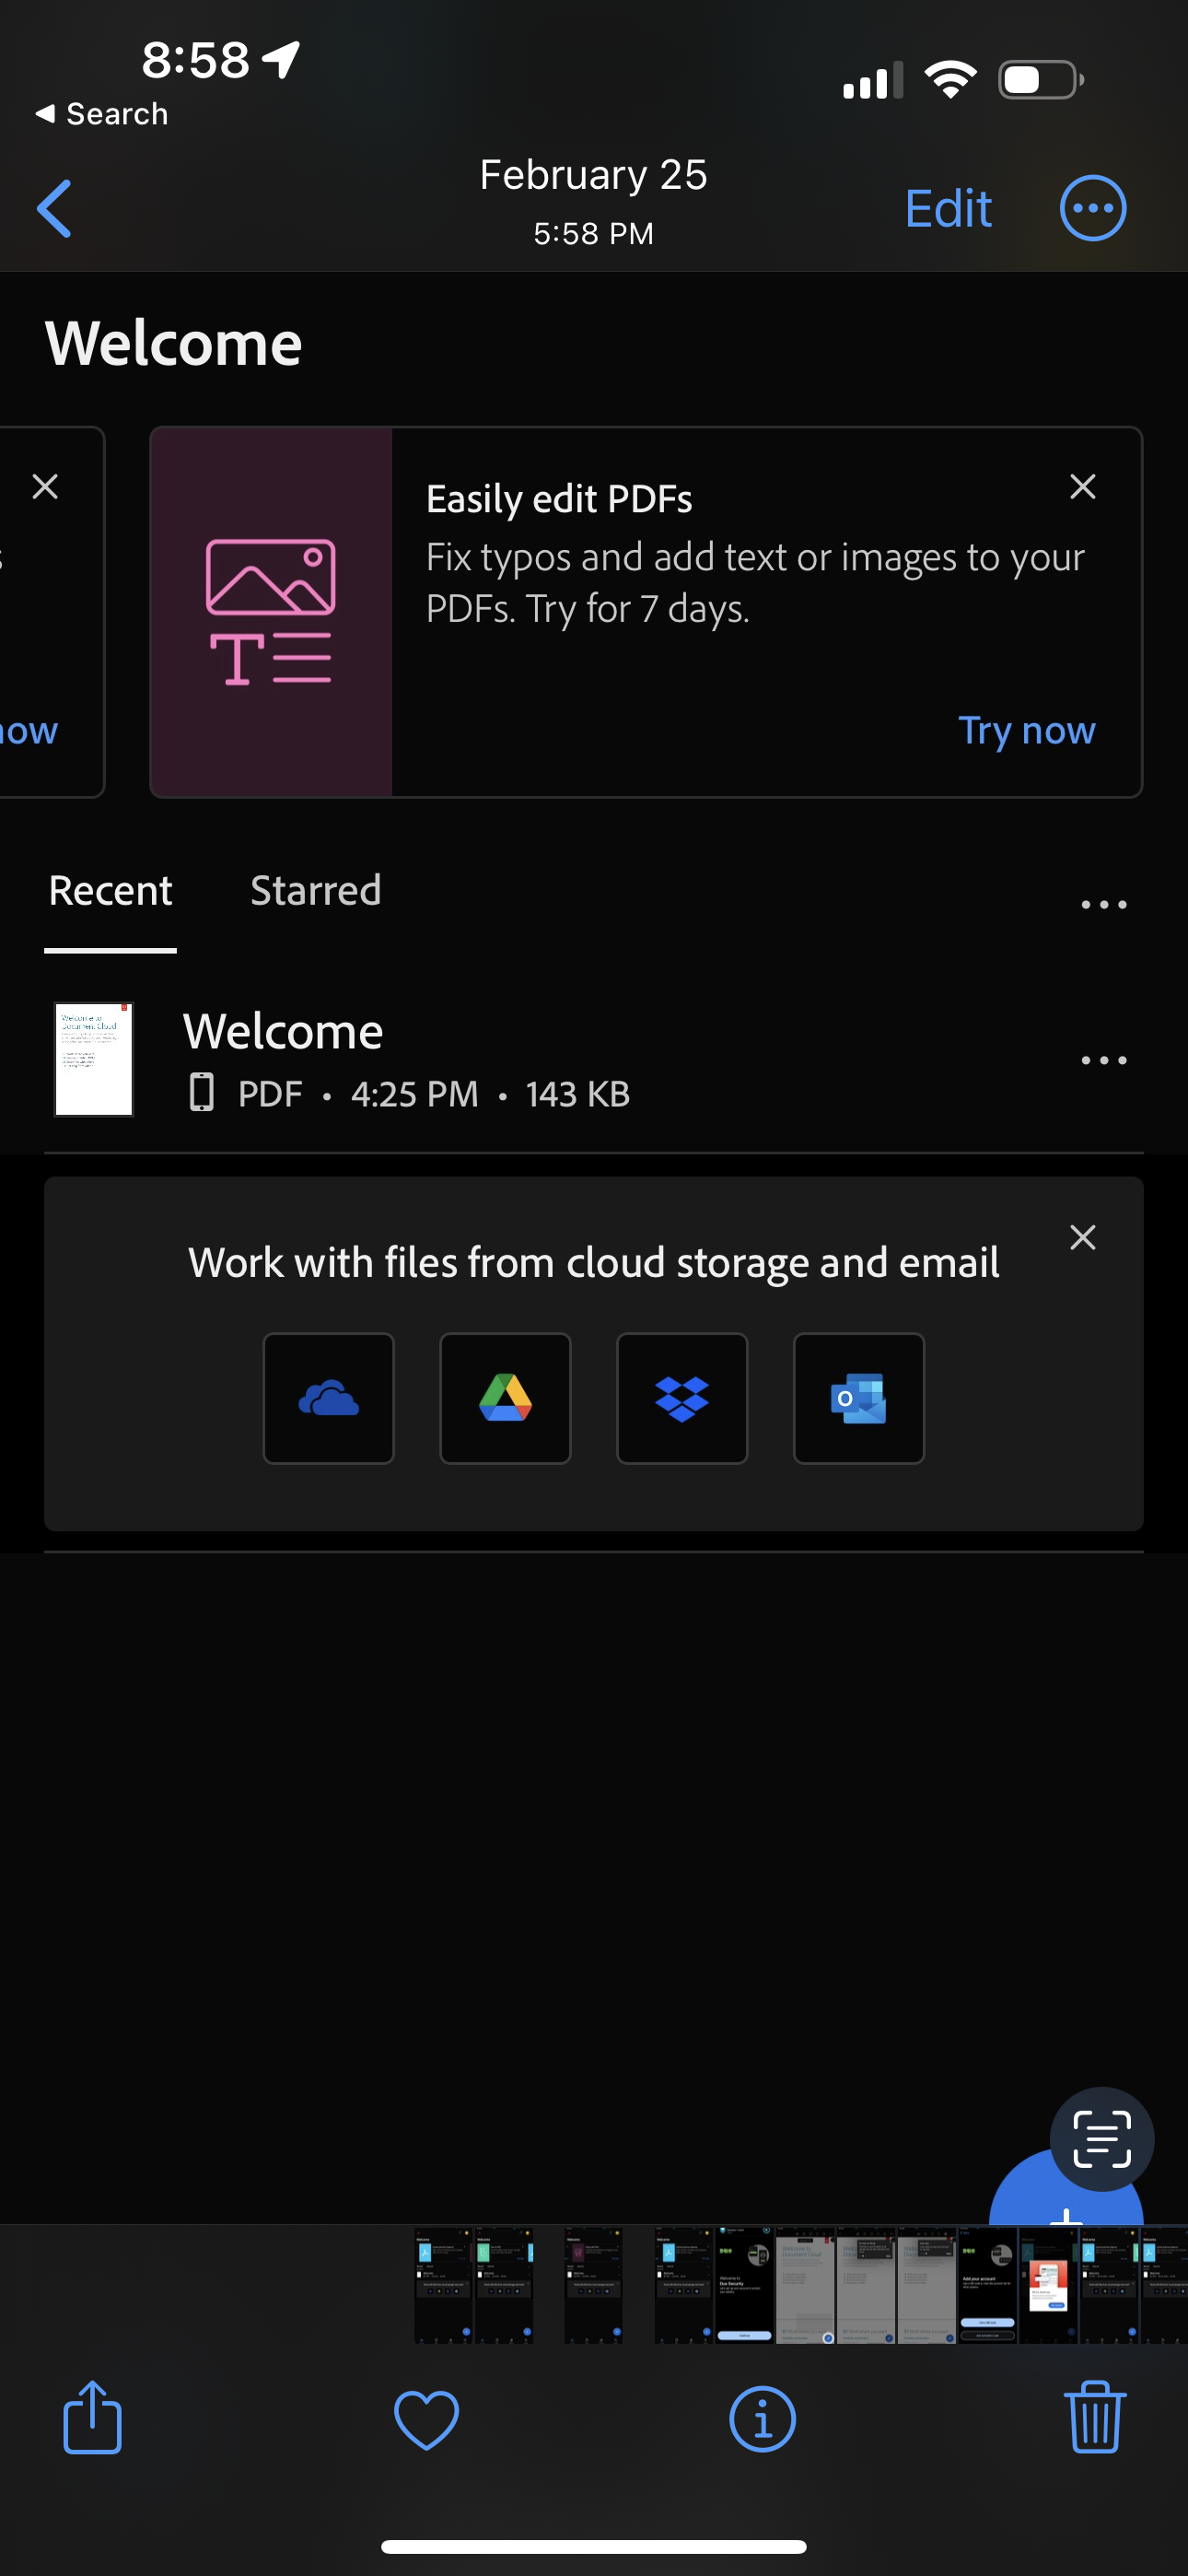Tap the Live Text scan icon

[x=1102, y=2139]
